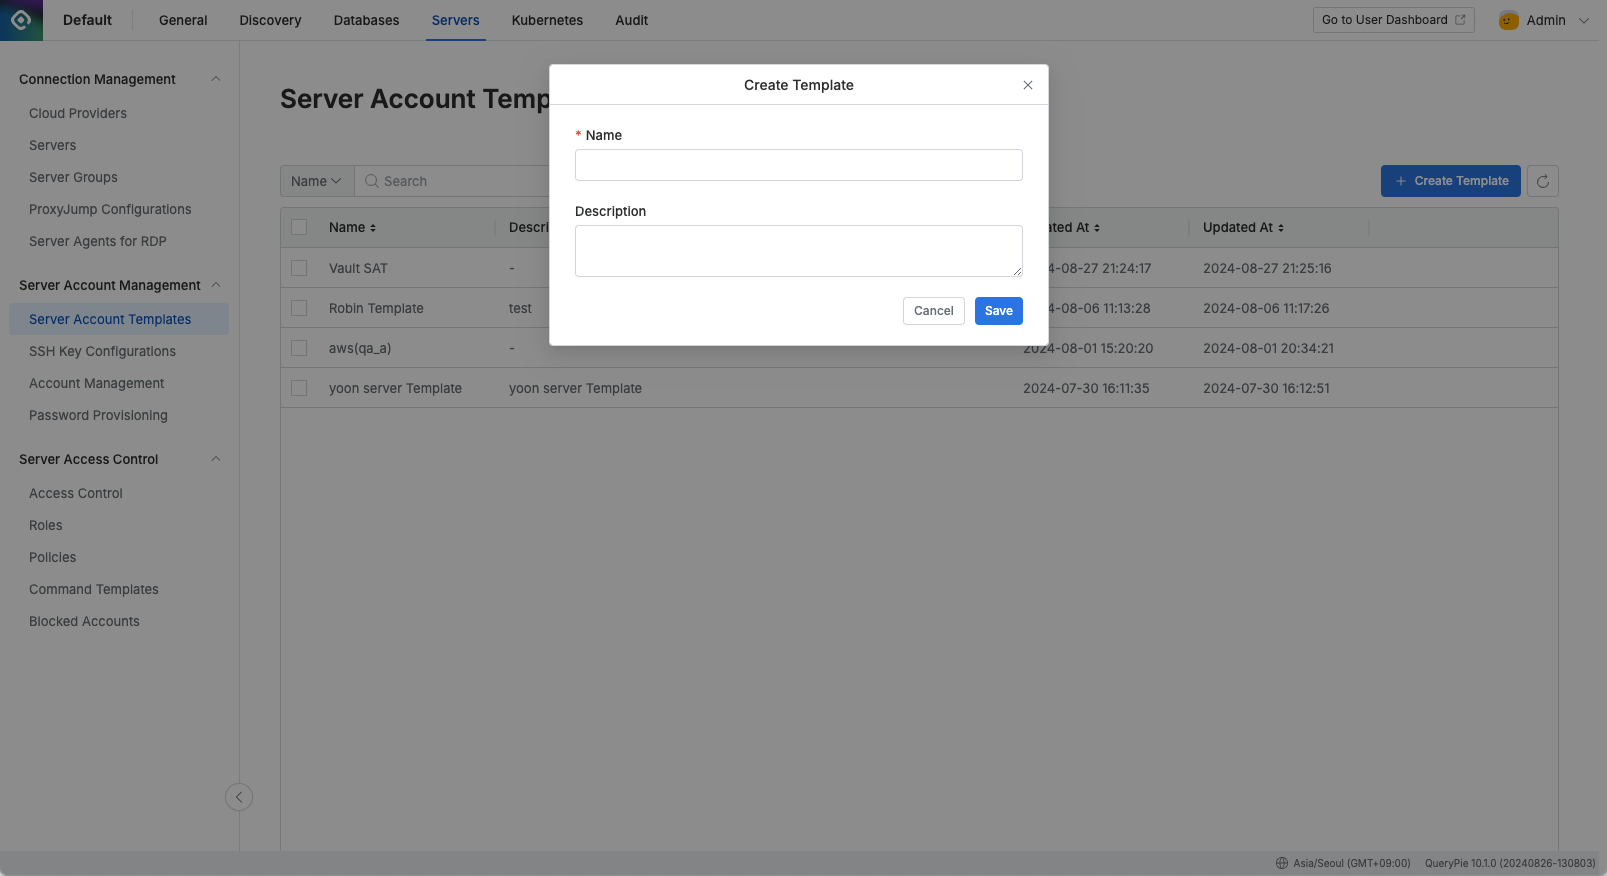Collapse the sidebar with the arrow button
The width and height of the screenshot is (1607, 876).
click(x=239, y=797)
